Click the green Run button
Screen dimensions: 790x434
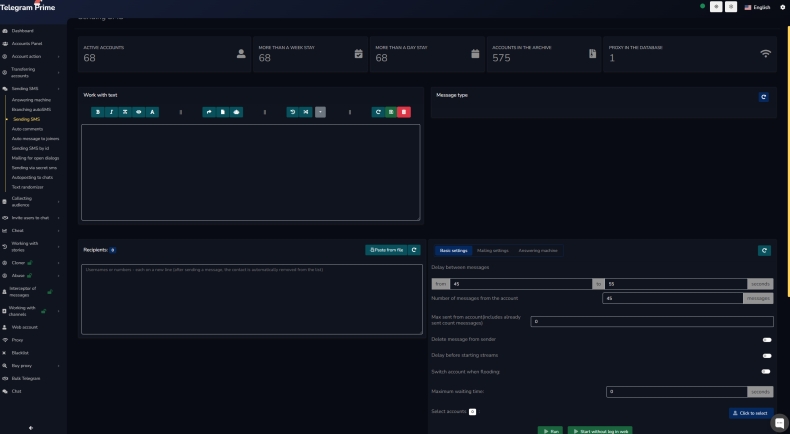point(550,430)
